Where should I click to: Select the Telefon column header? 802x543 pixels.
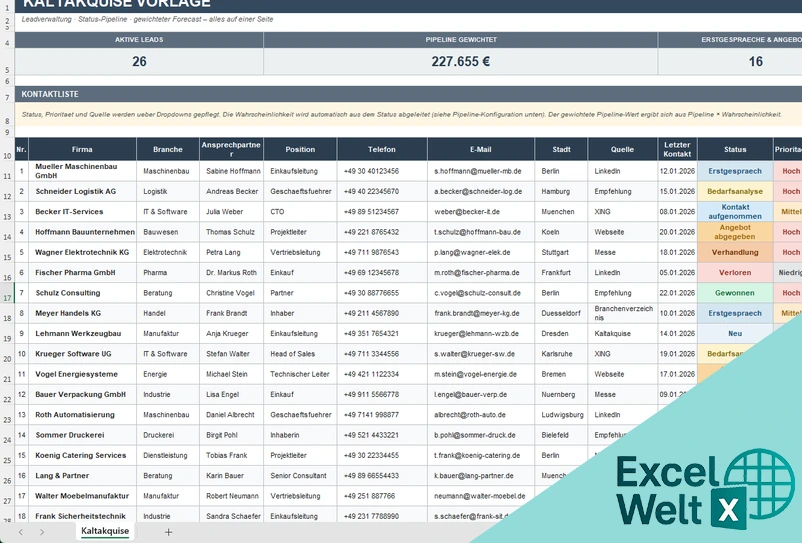point(382,149)
